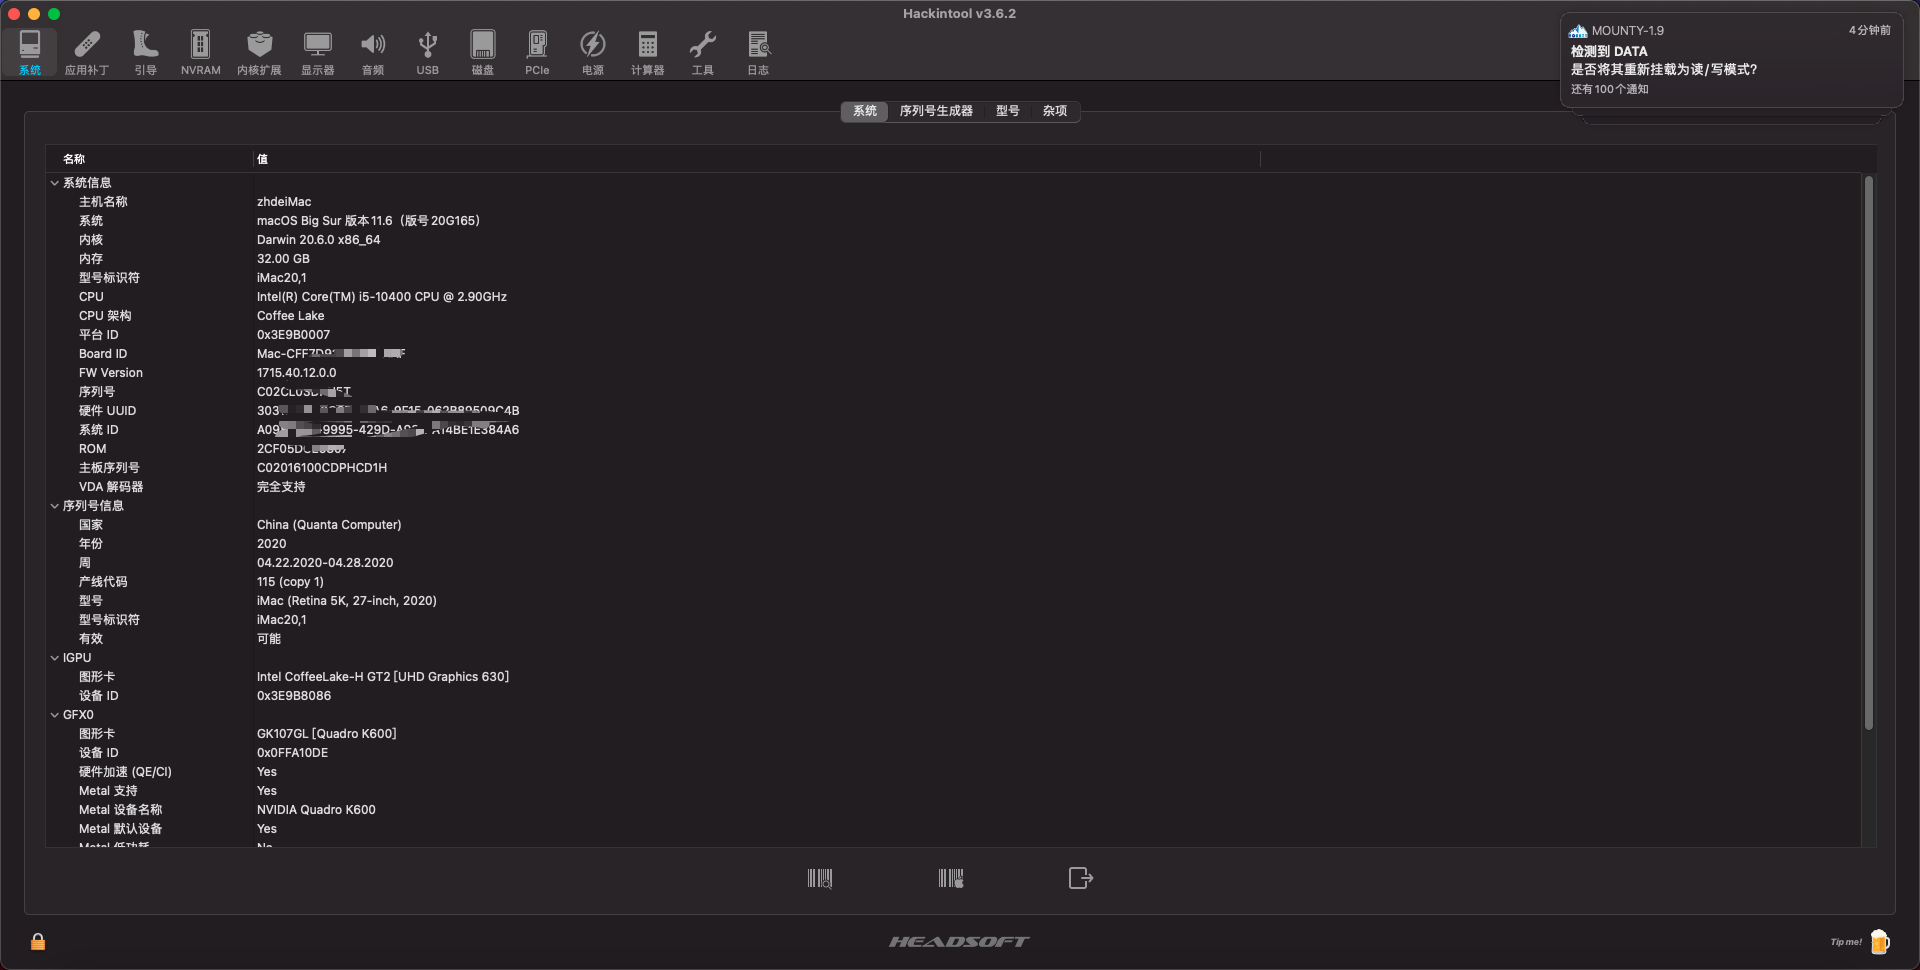Click the 名称 column header
Screen dimensions: 1920x970
pos(150,159)
